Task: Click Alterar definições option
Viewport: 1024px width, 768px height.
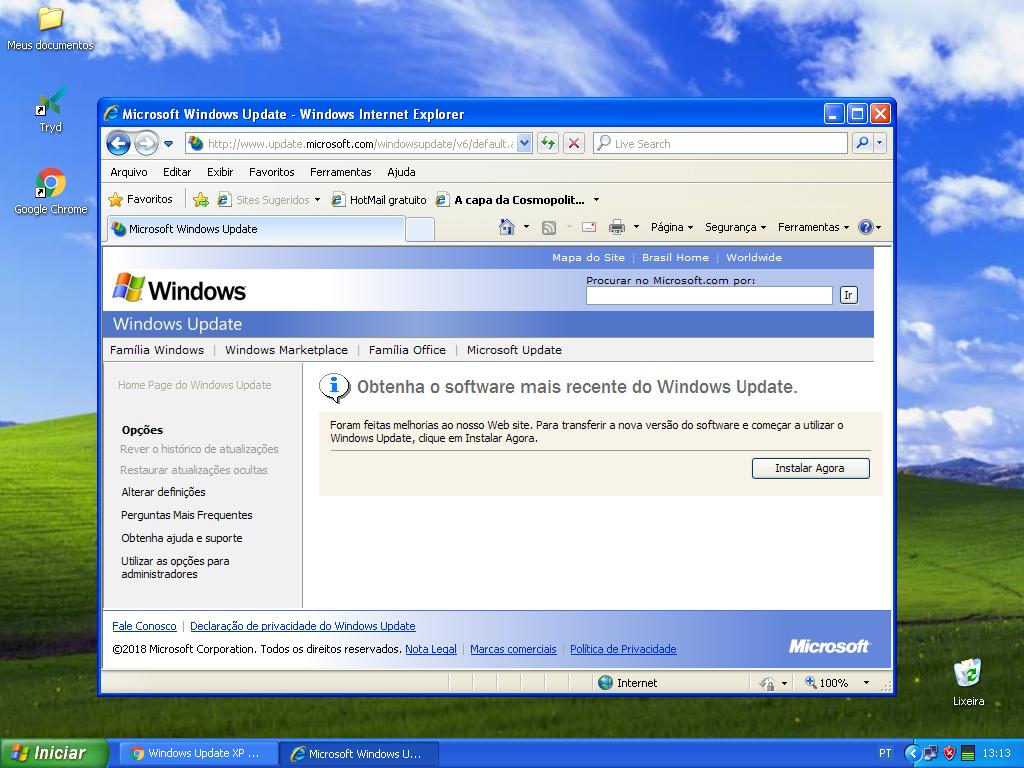Action: [x=163, y=492]
